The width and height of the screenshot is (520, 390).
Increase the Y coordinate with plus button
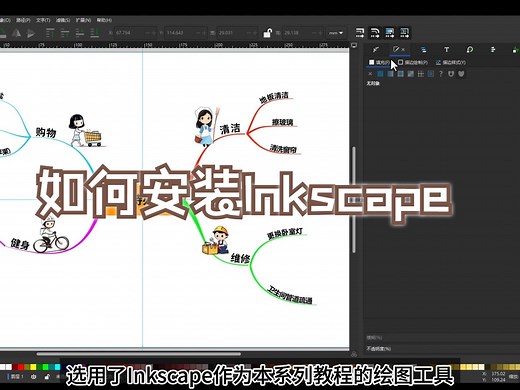(x=204, y=33)
